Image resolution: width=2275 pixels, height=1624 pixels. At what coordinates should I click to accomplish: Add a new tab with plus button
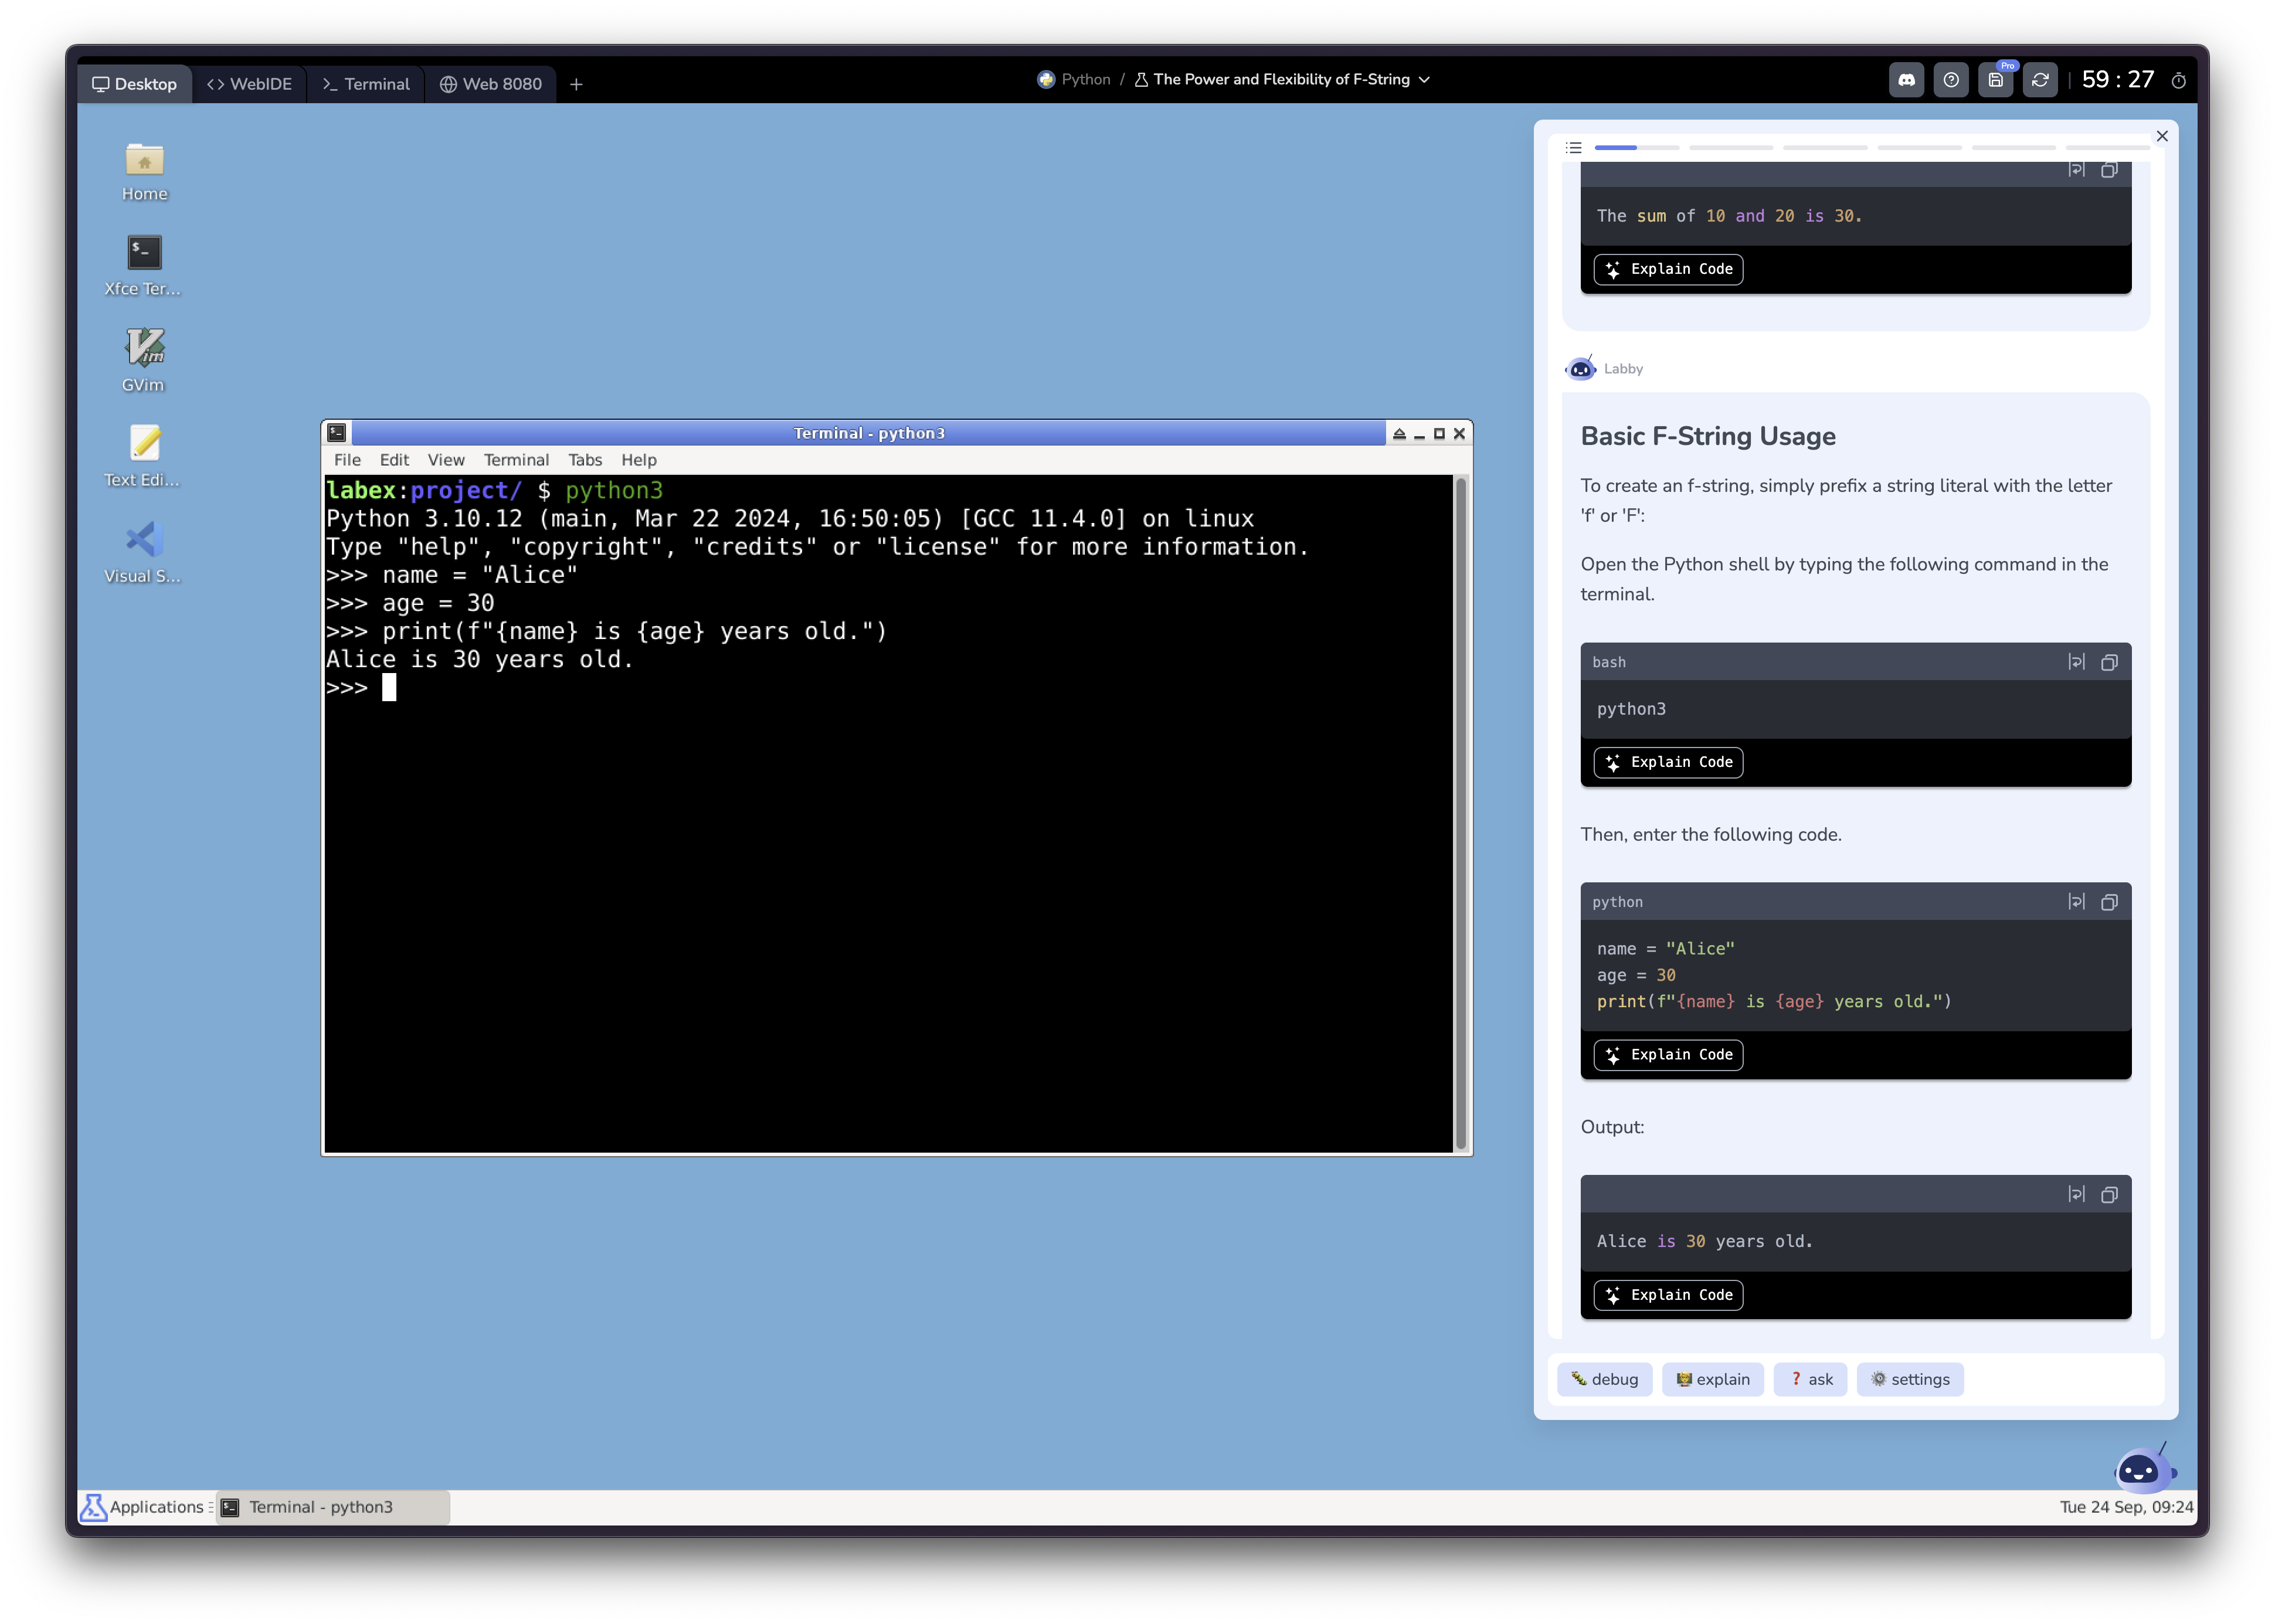coord(576,84)
